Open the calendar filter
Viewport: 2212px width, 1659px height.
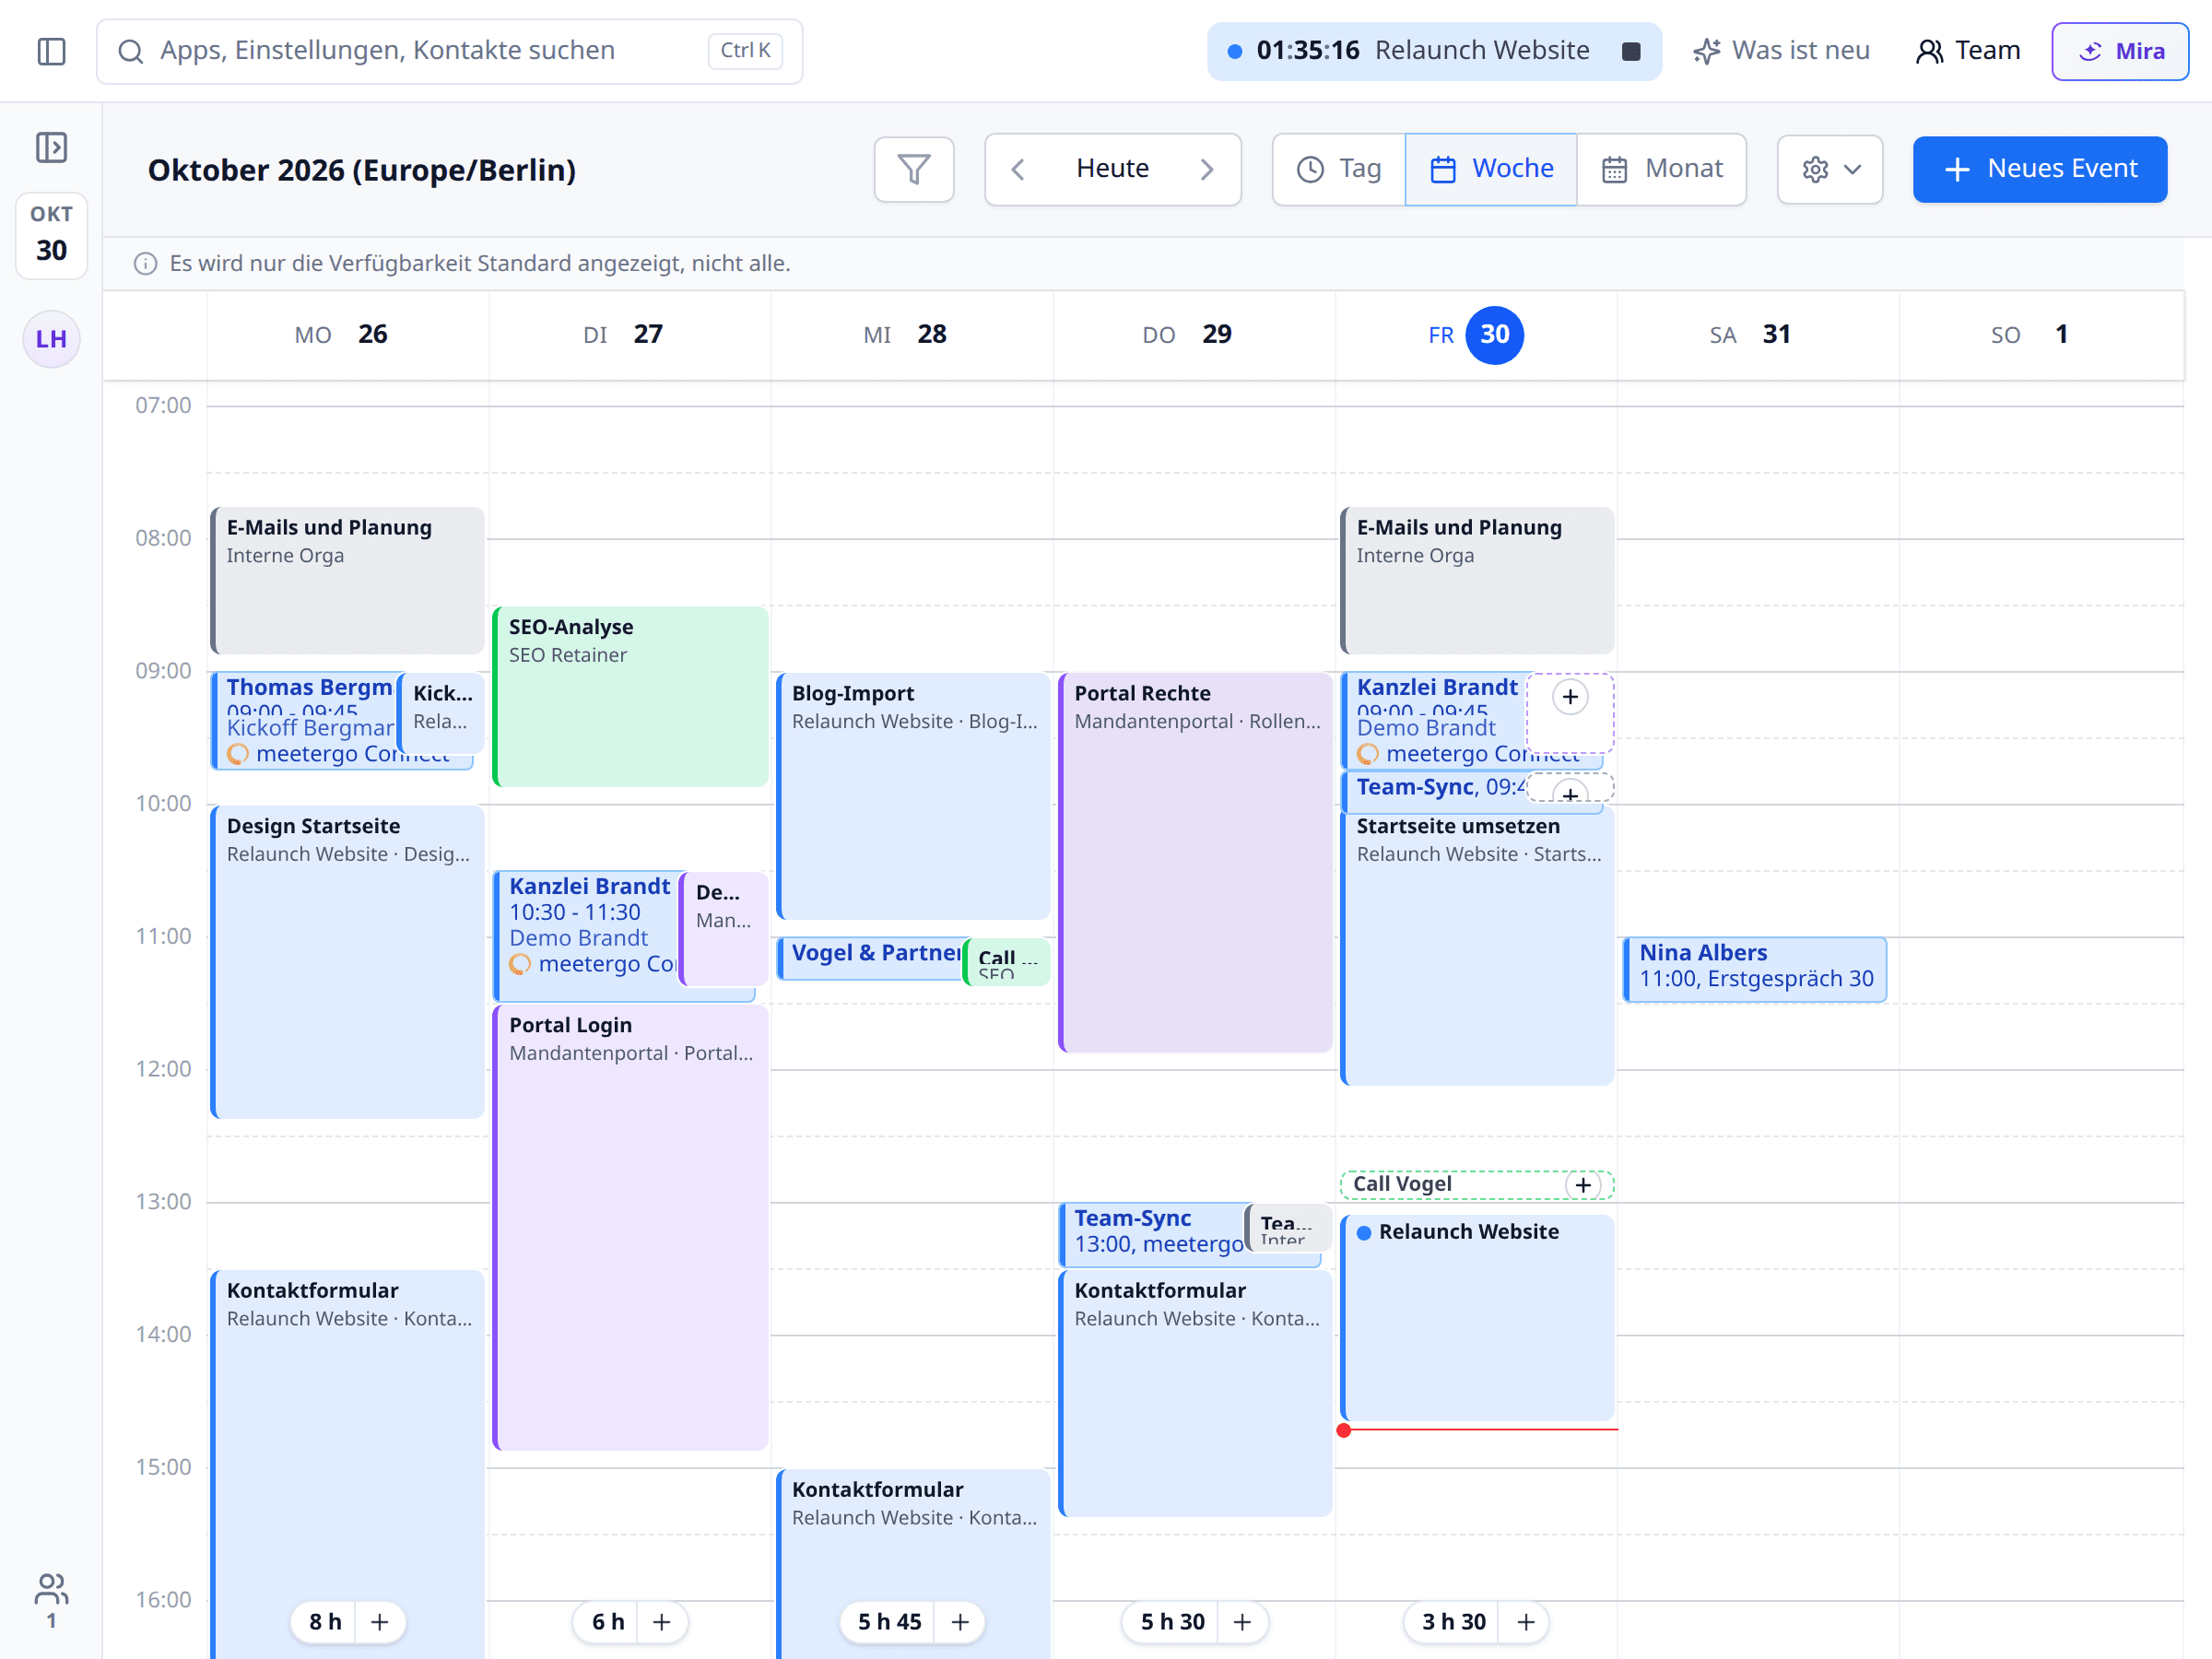[x=914, y=169]
